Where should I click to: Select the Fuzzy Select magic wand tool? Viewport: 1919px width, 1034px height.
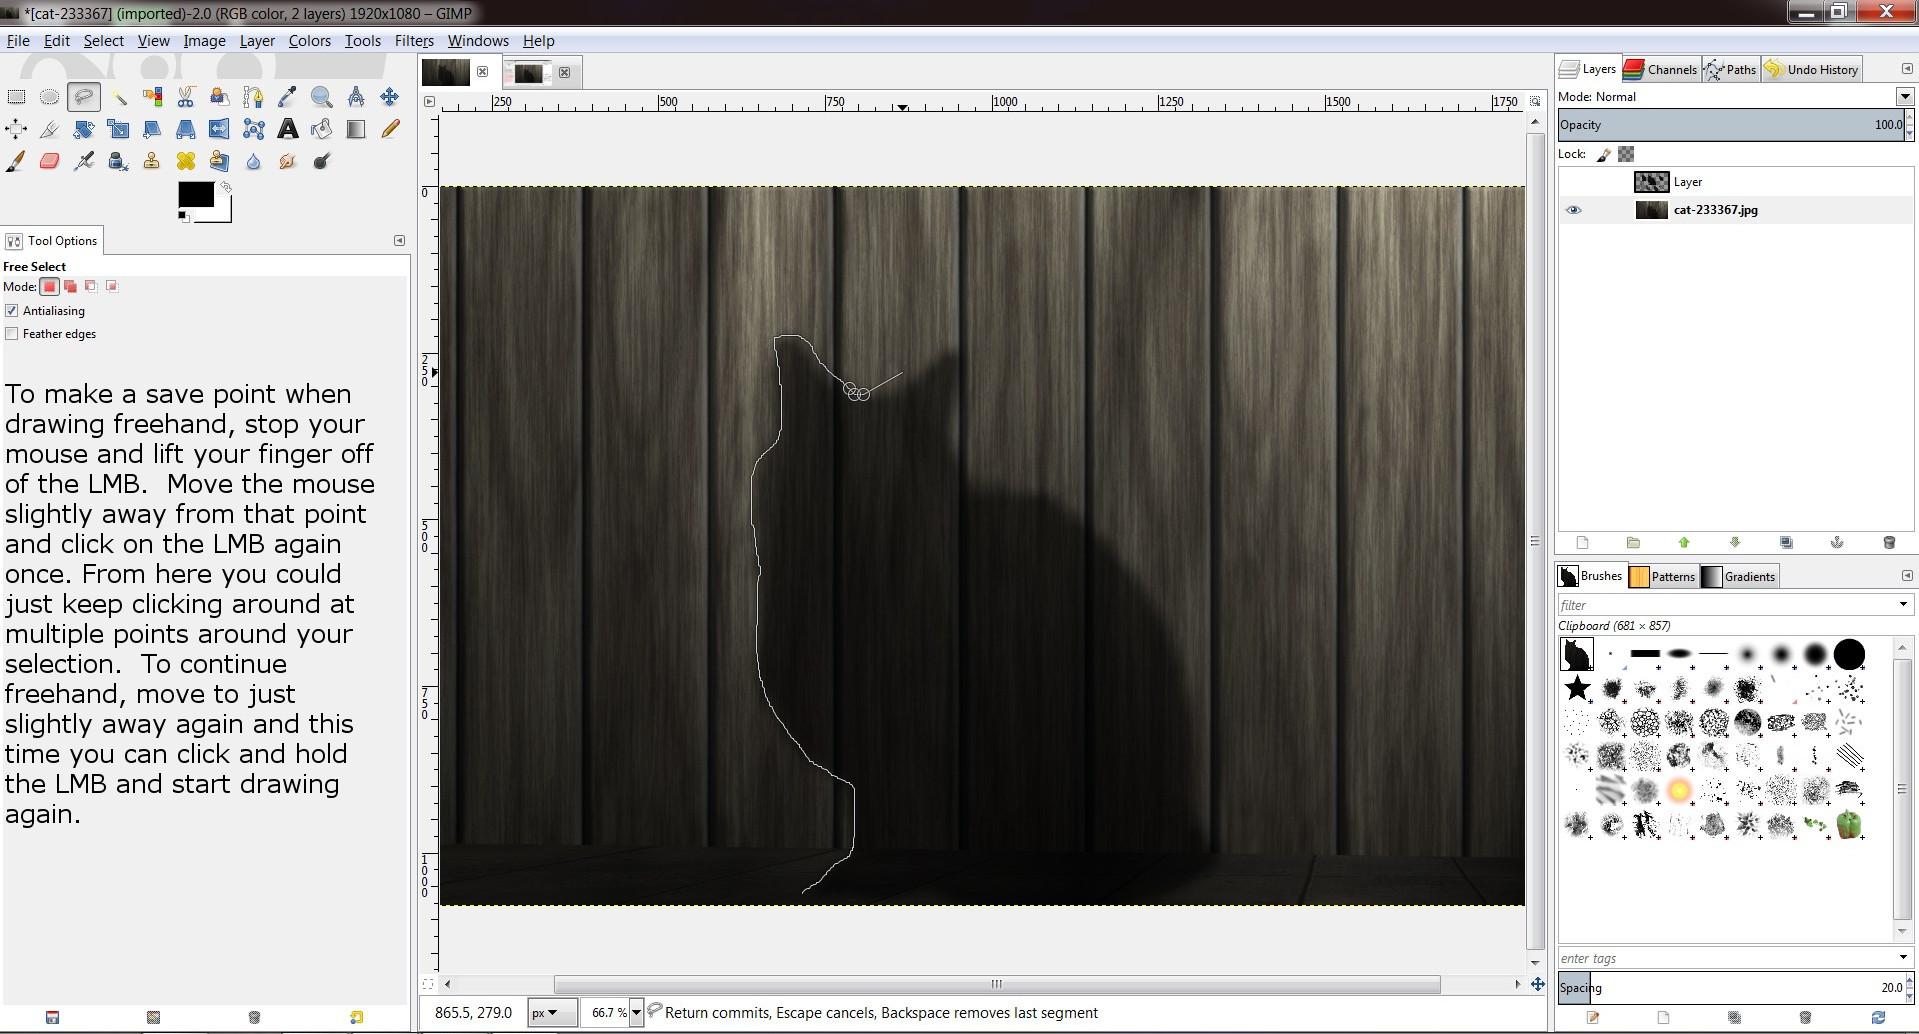(x=119, y=97)
